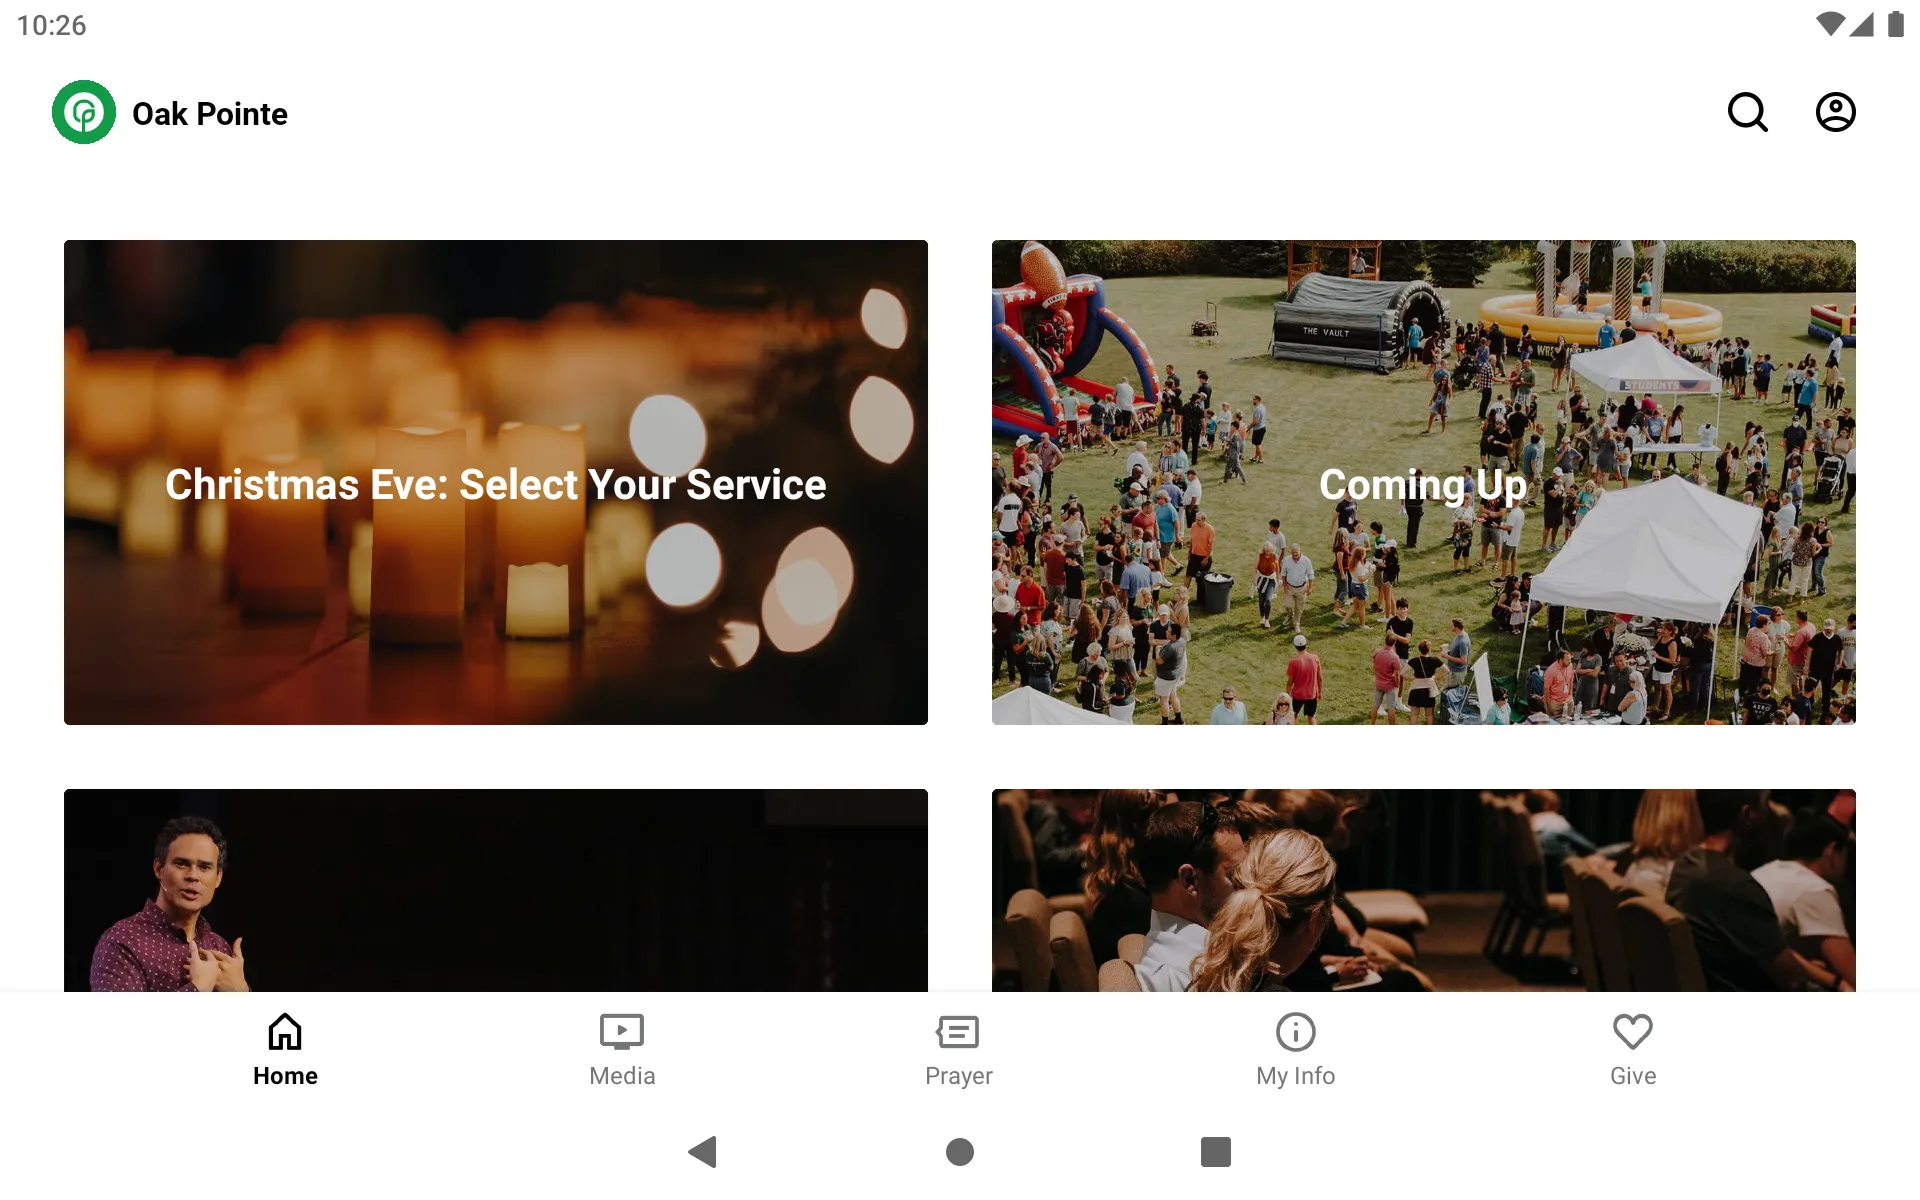Select the My Info menu tab
The height and width of the screenshot is (1200, 1920).
(1294, 1047)
